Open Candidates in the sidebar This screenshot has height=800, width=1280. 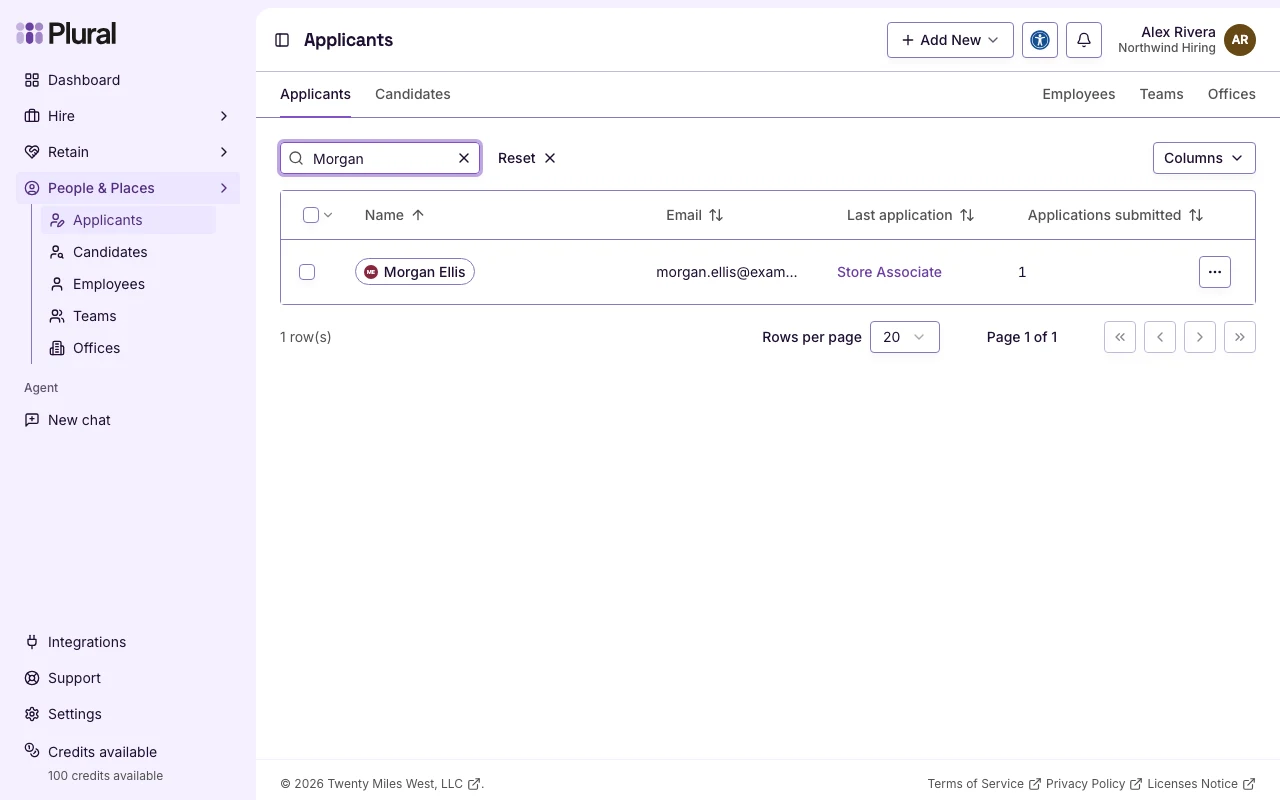point(128,252)
